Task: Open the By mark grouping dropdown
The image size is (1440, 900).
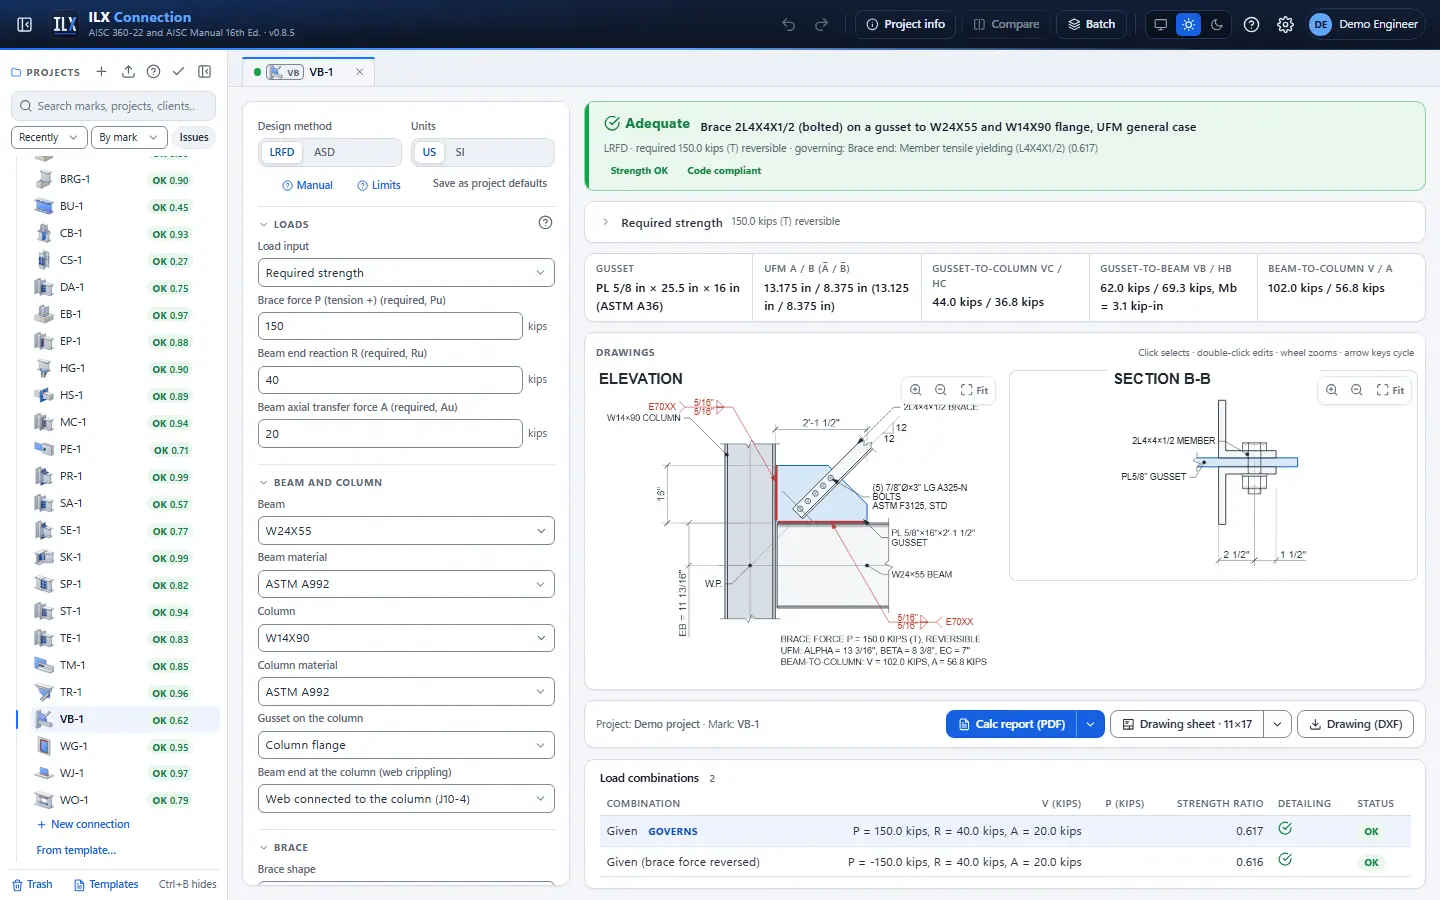Action: click(128, 137)
